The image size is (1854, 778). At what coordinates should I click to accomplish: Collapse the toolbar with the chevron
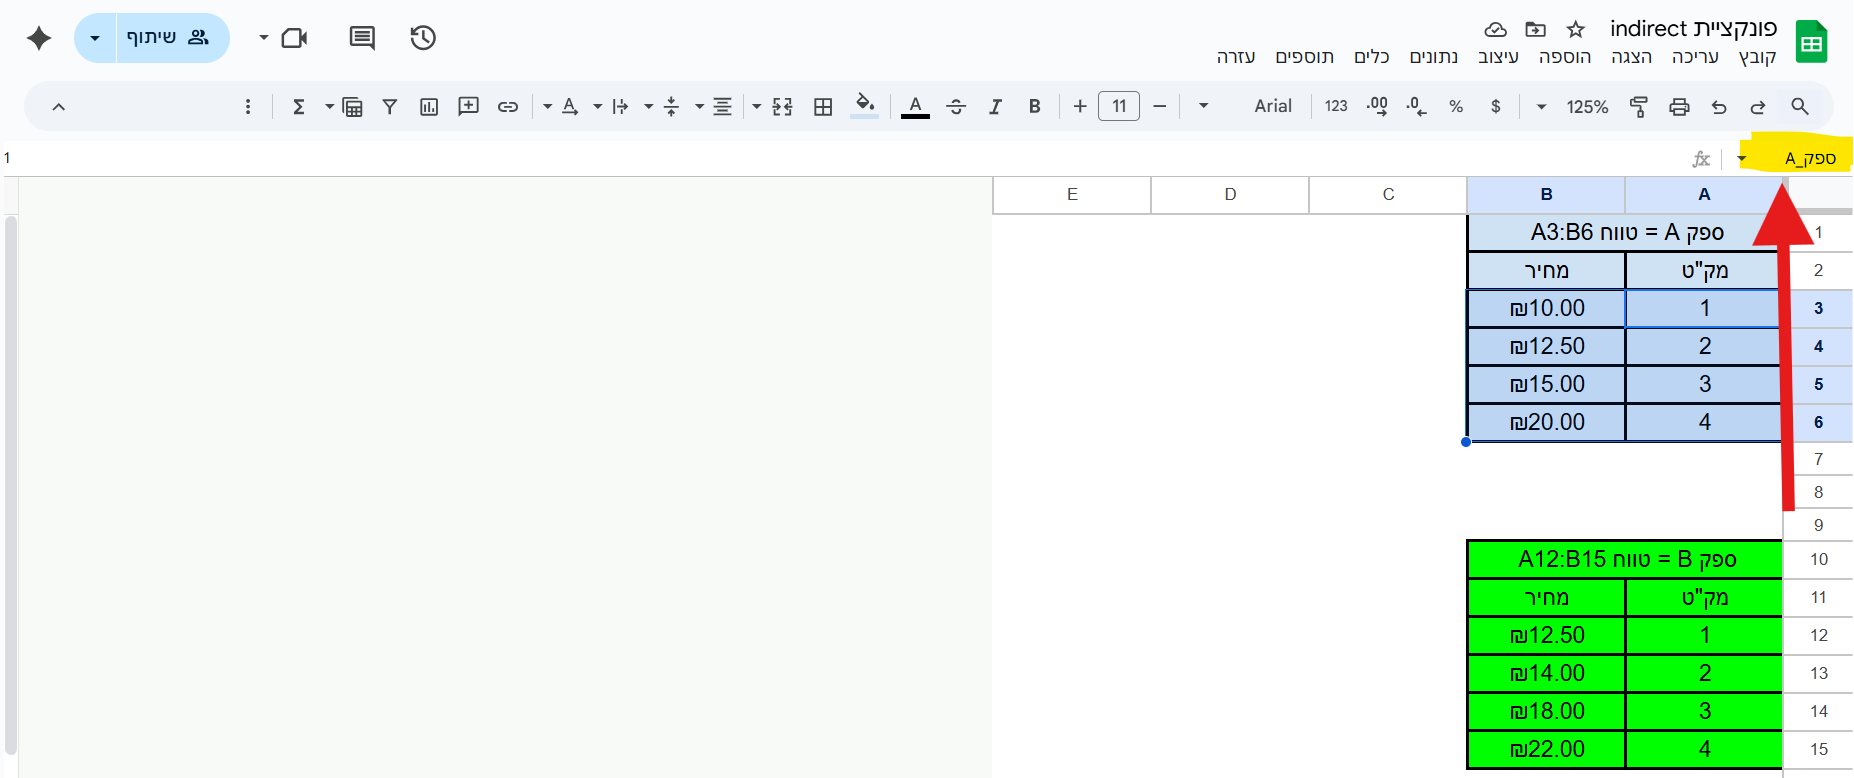click(x=59, y=106)
